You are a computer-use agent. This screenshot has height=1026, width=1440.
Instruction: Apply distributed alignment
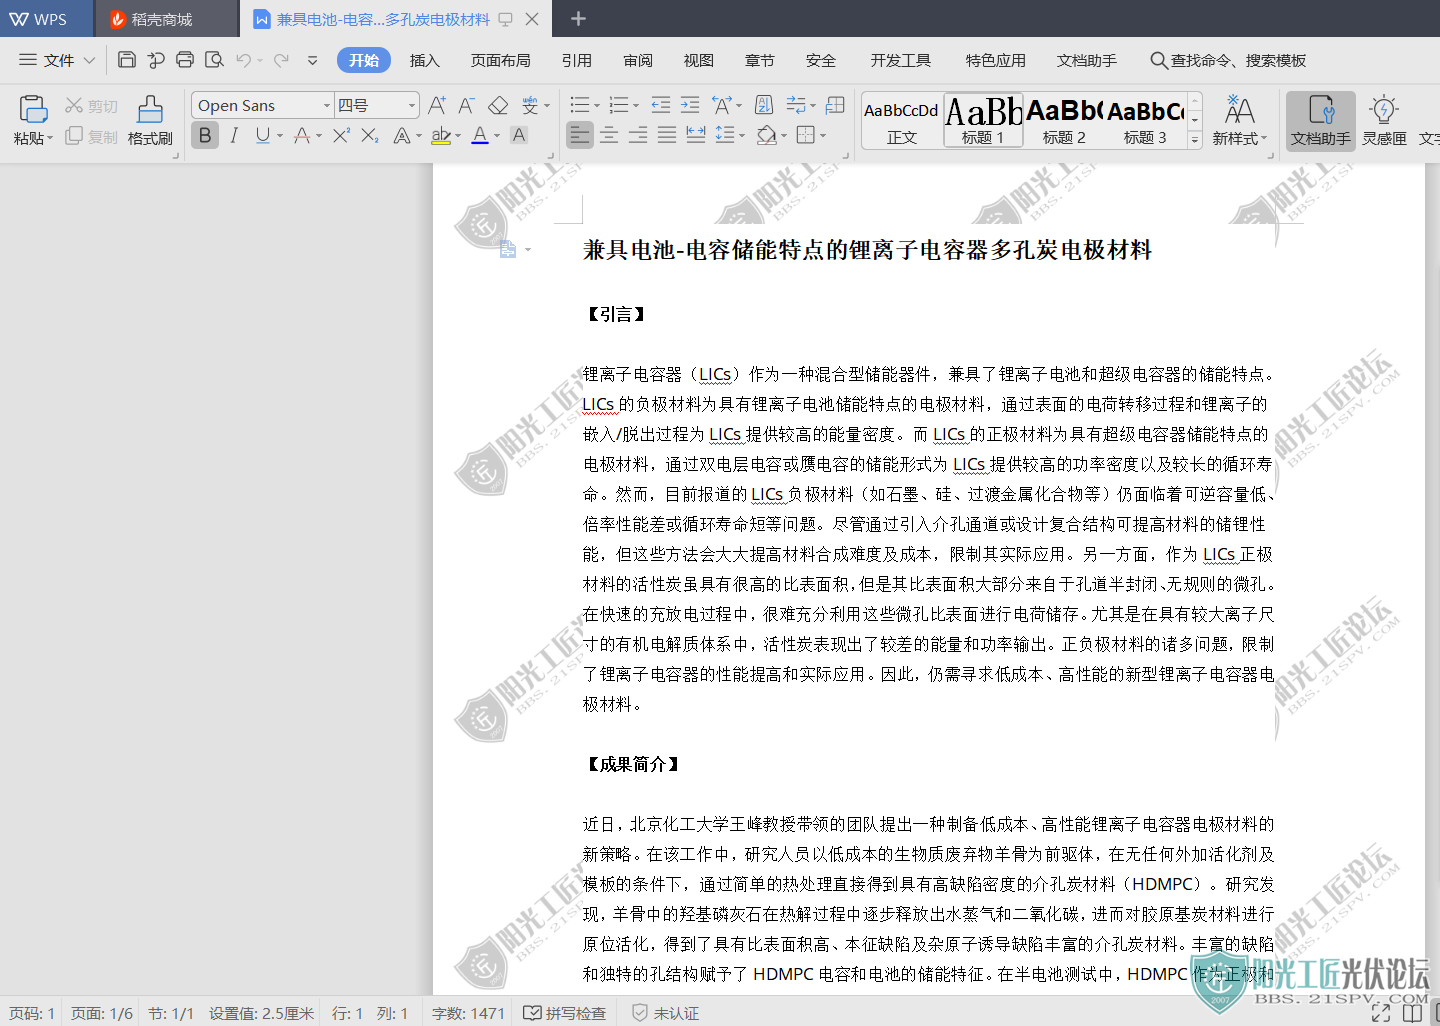[696, 135]
